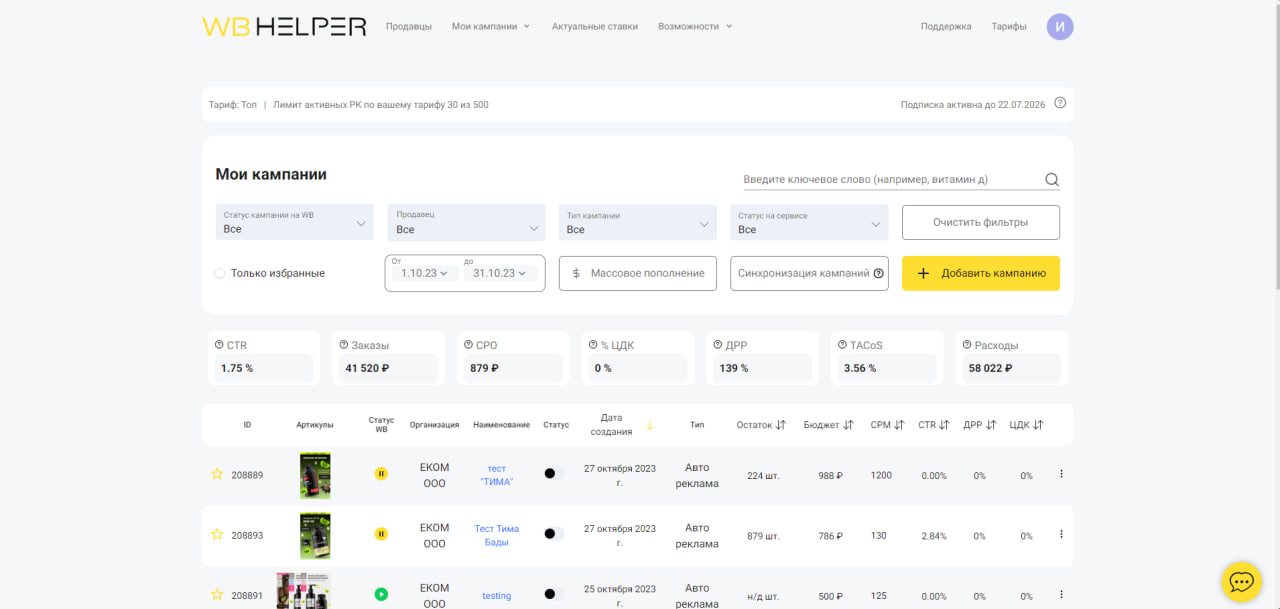
Task: Open the yellow chat support bubble
Action: coord(1241,581)
